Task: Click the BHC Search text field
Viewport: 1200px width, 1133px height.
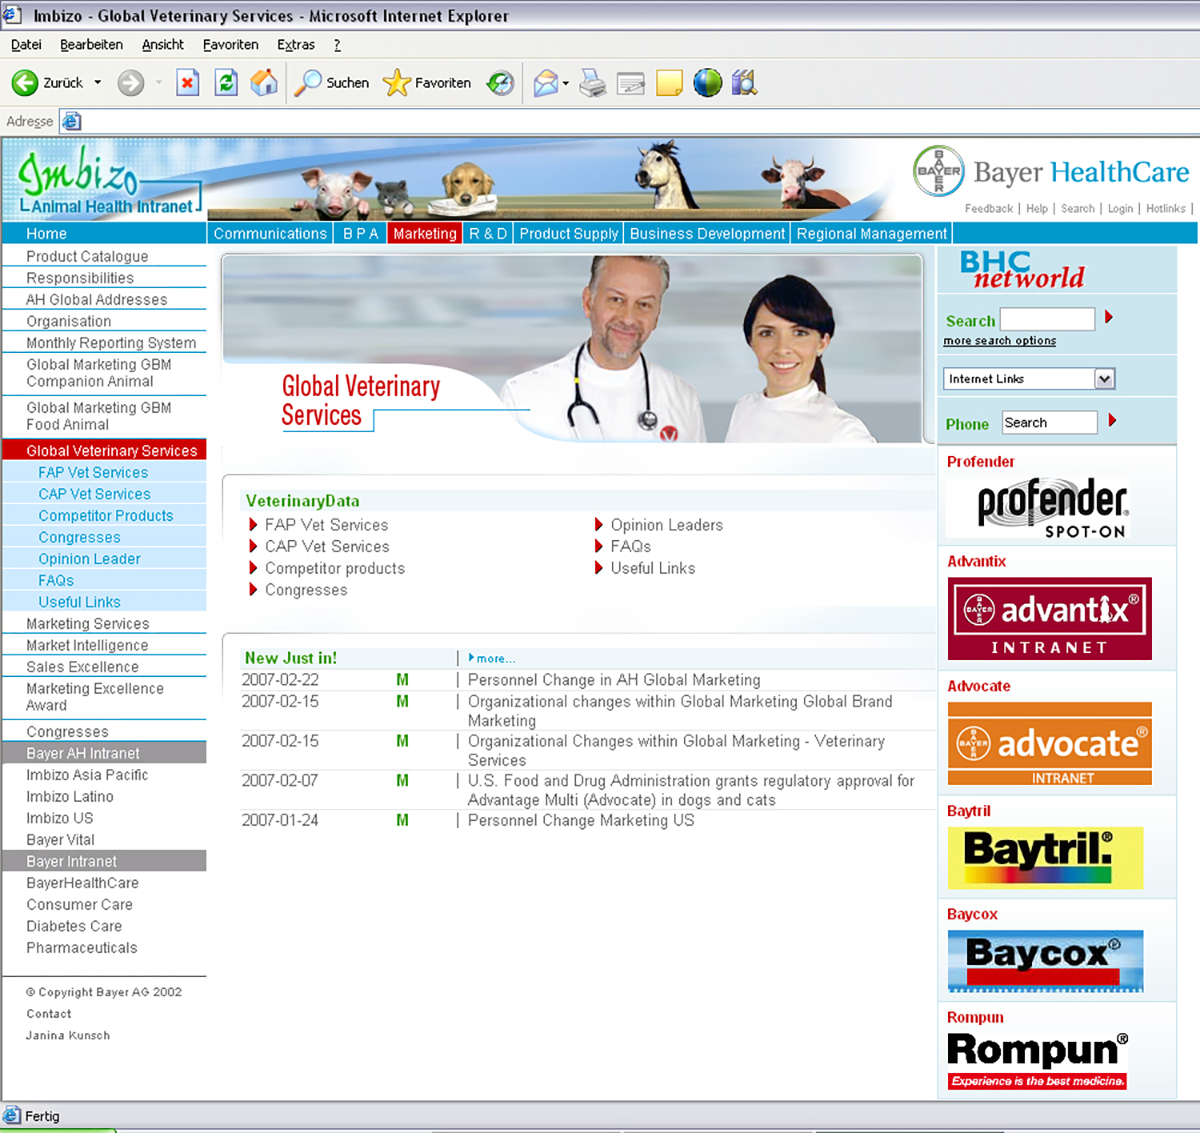Action: 1047,319
